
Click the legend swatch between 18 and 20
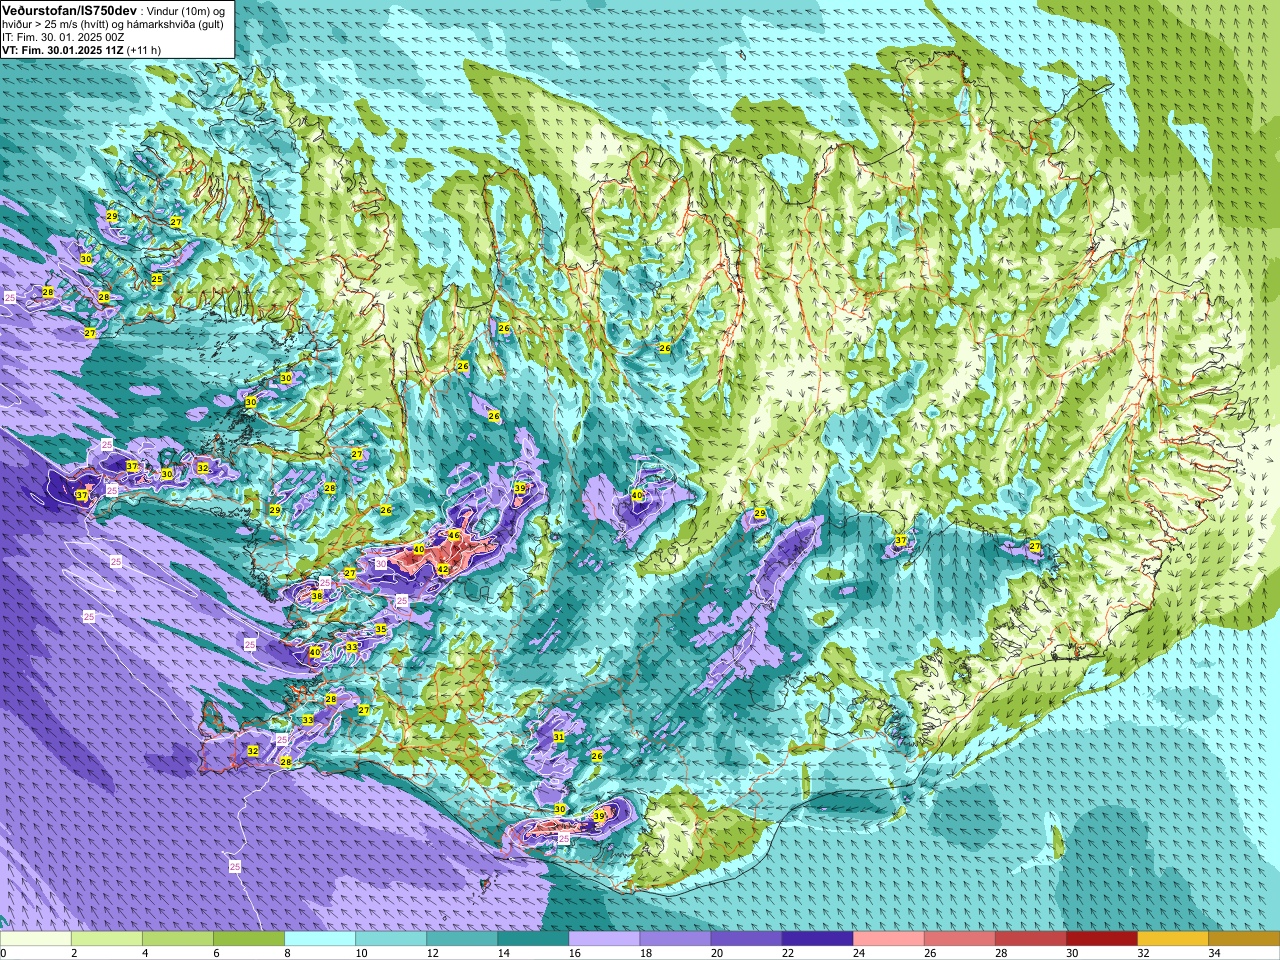[675, 939]
